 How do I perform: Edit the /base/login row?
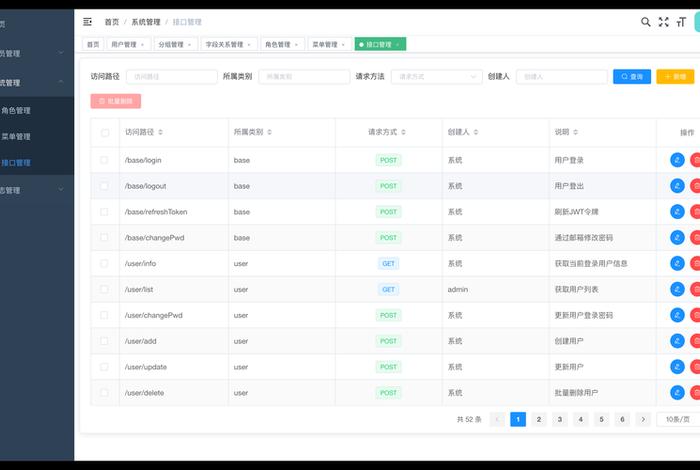pos(677,160)
